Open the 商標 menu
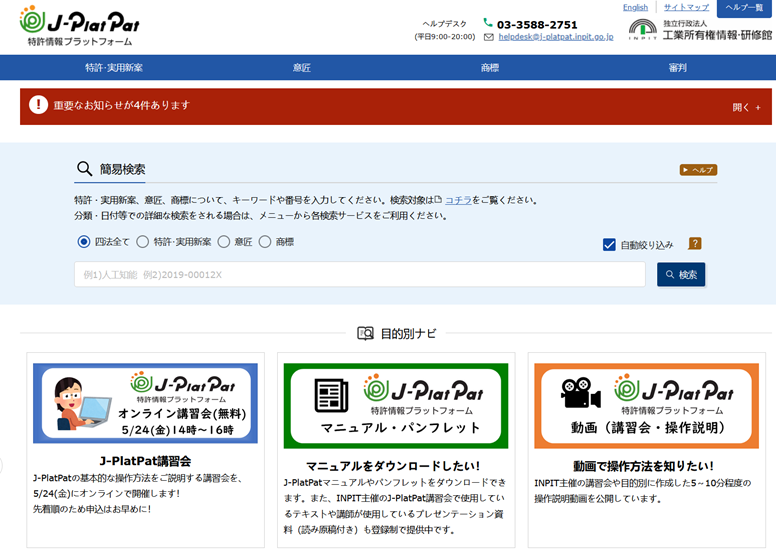Image resolution: width=776 pixels, height=554 pixels. 489,68
